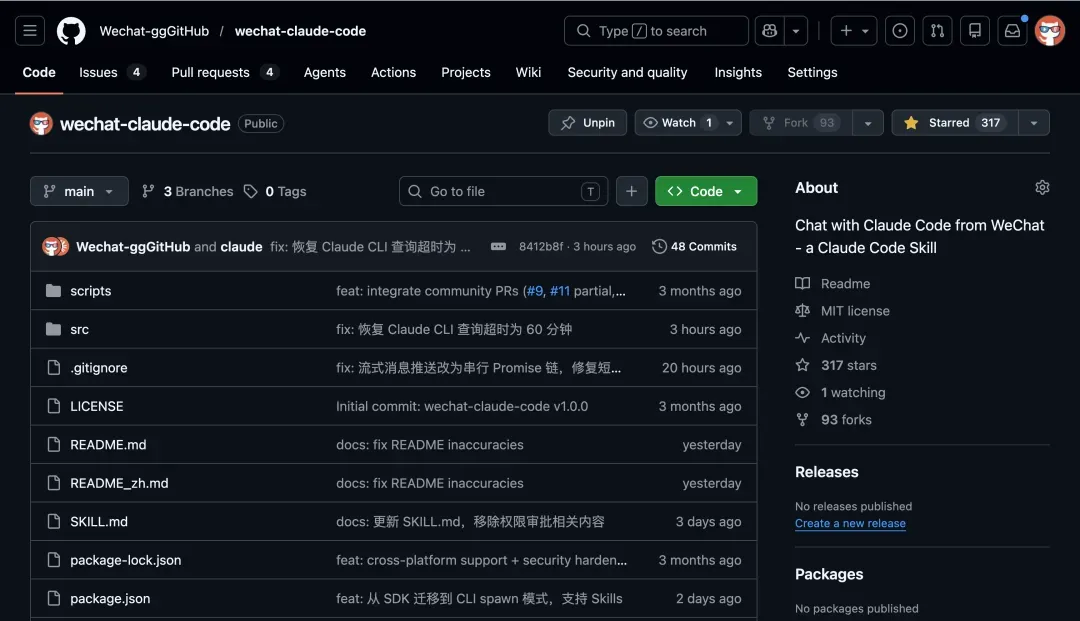Open the scripts folder

pos(91,291)
